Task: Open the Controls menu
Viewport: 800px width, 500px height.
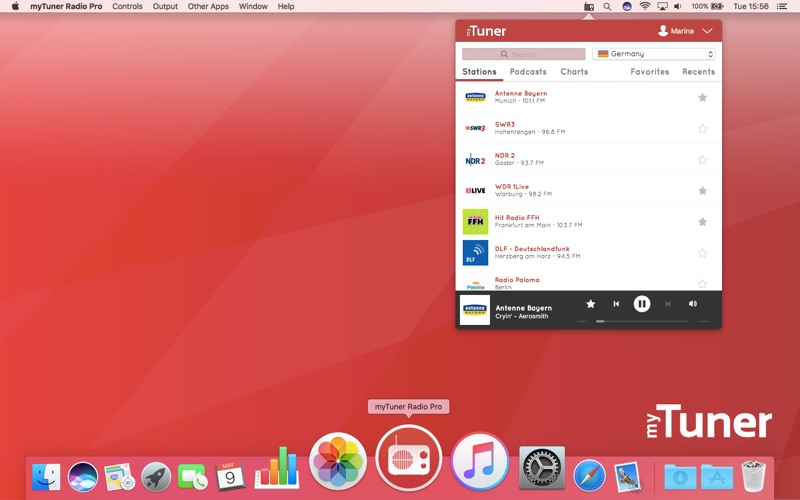Action: click(x=128, y=7)
